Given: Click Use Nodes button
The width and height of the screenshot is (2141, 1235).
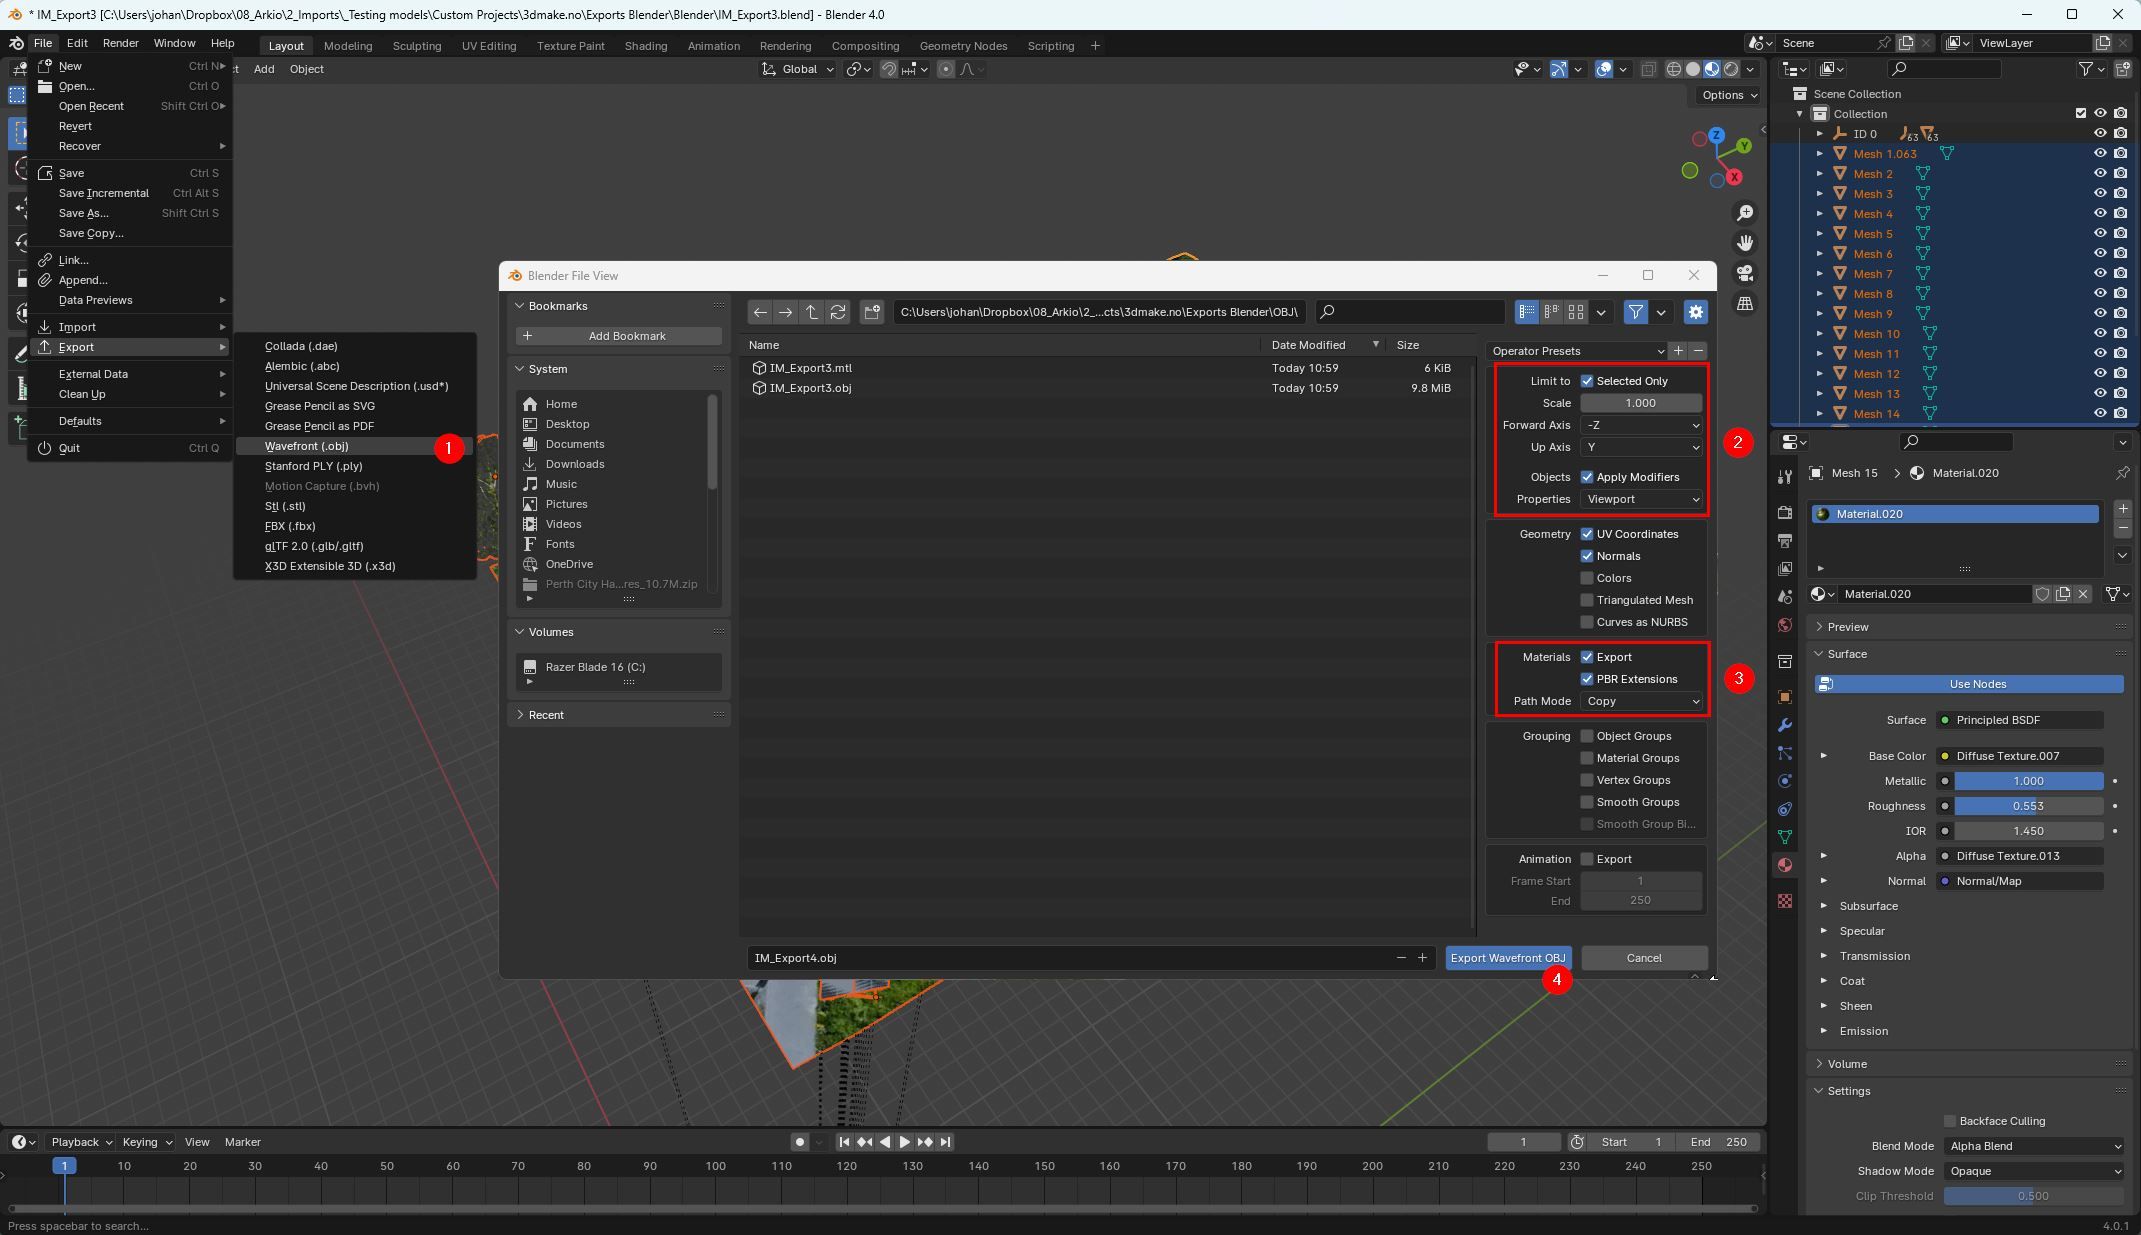Looking at the screenshot, I should (x=1969, y=684).
